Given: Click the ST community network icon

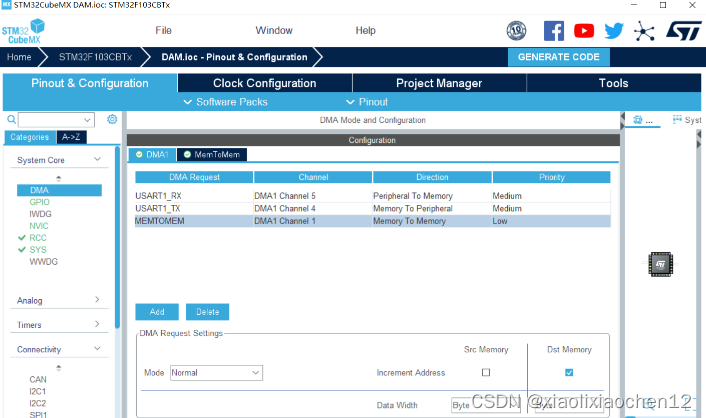Looking at the screenshot, I should pos(644,31).
